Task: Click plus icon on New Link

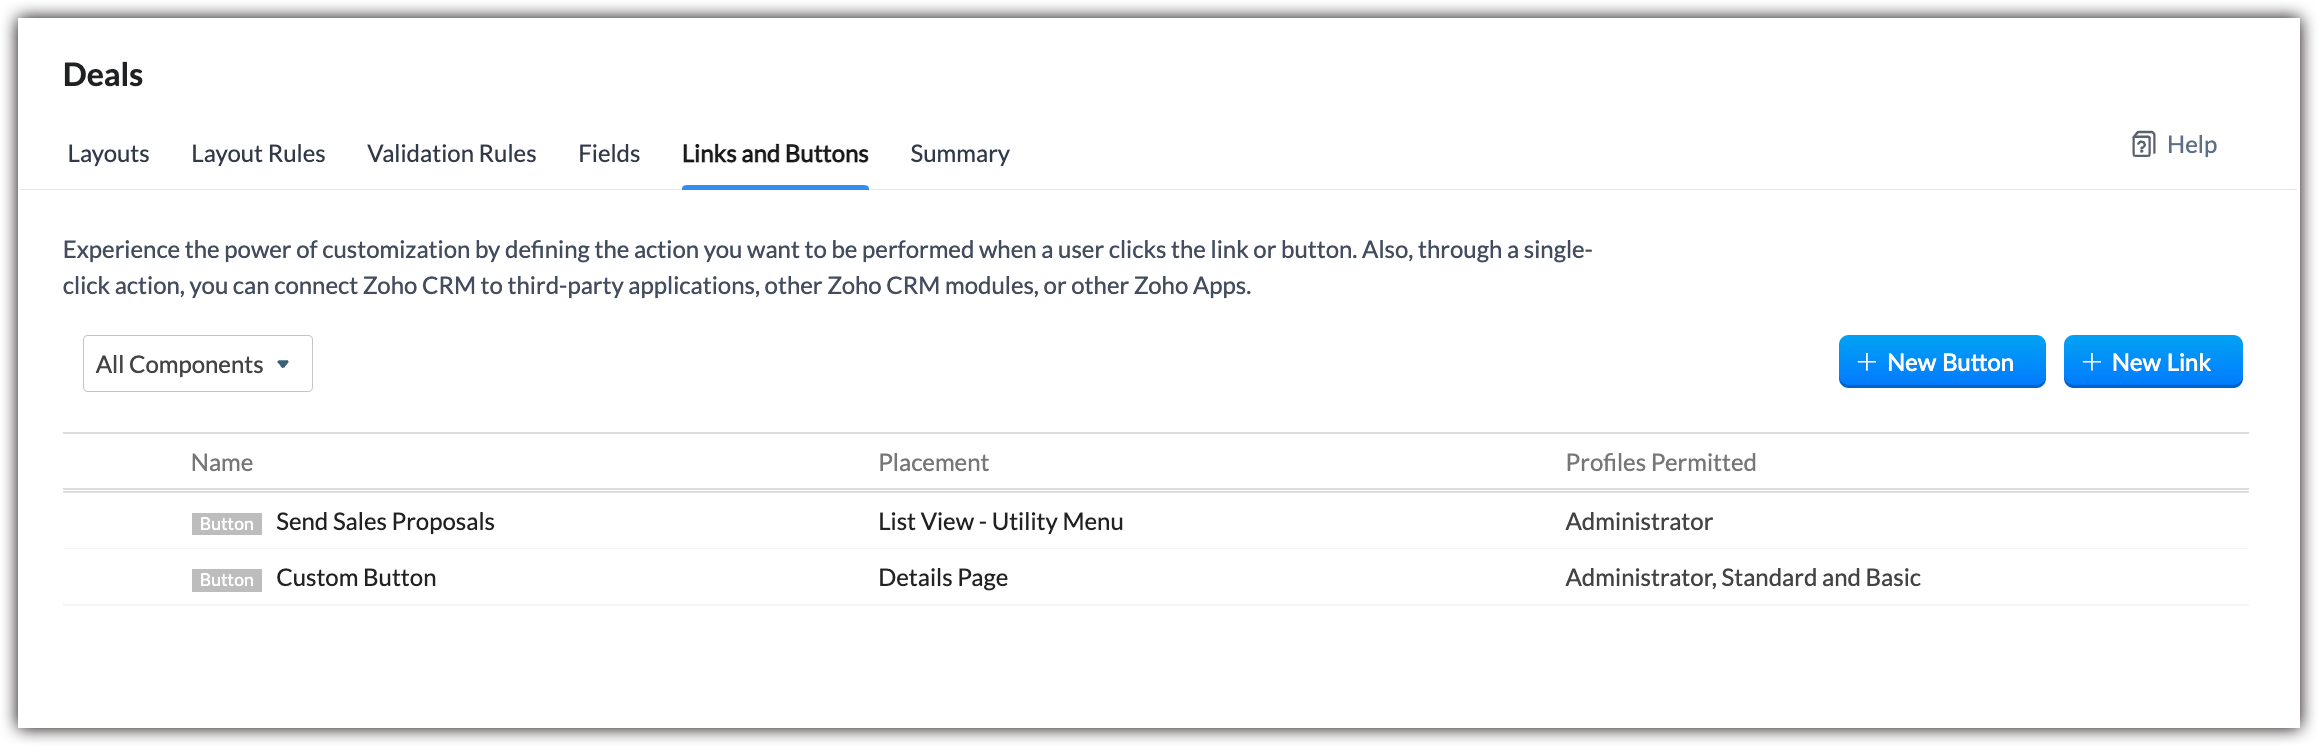Action: click(2091, 362)
